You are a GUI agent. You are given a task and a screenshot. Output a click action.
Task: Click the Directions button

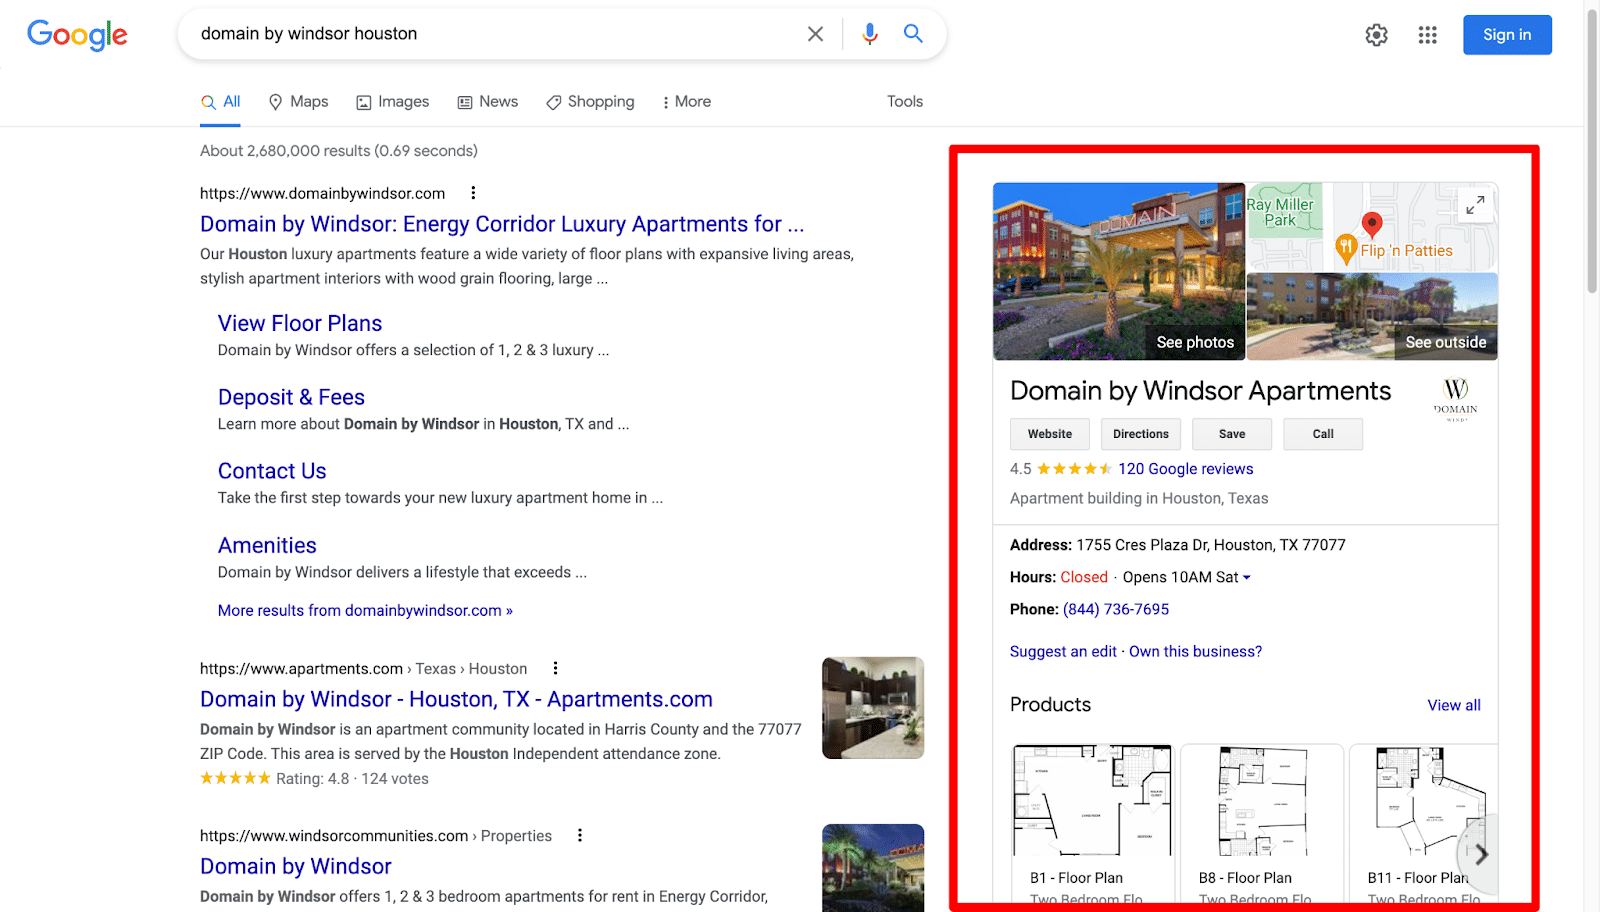pyautogui.click(x=1141, y=434)
